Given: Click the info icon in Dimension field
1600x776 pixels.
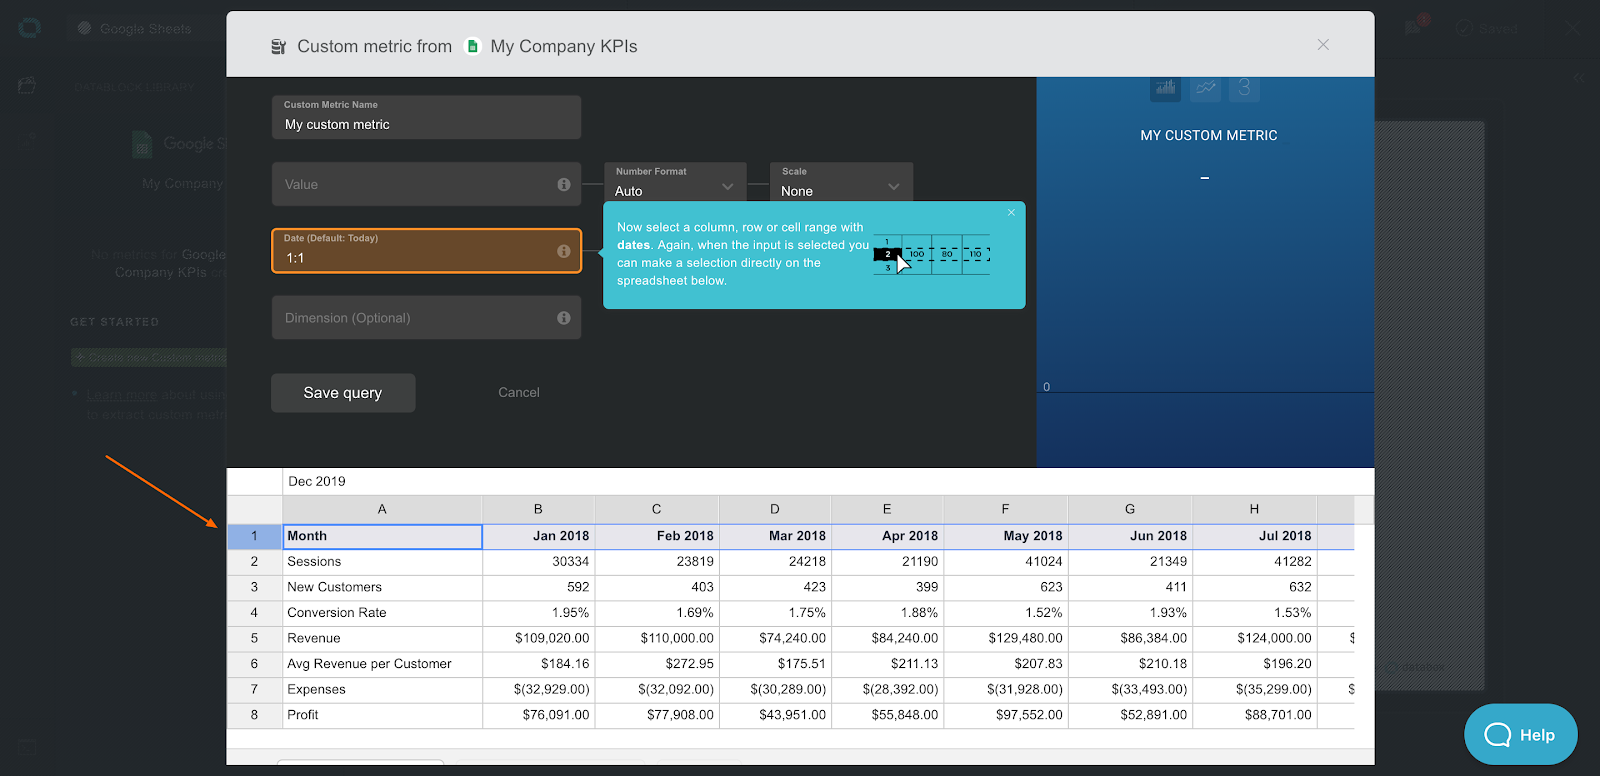Looking at the screenshot, I should pos(564,318).
